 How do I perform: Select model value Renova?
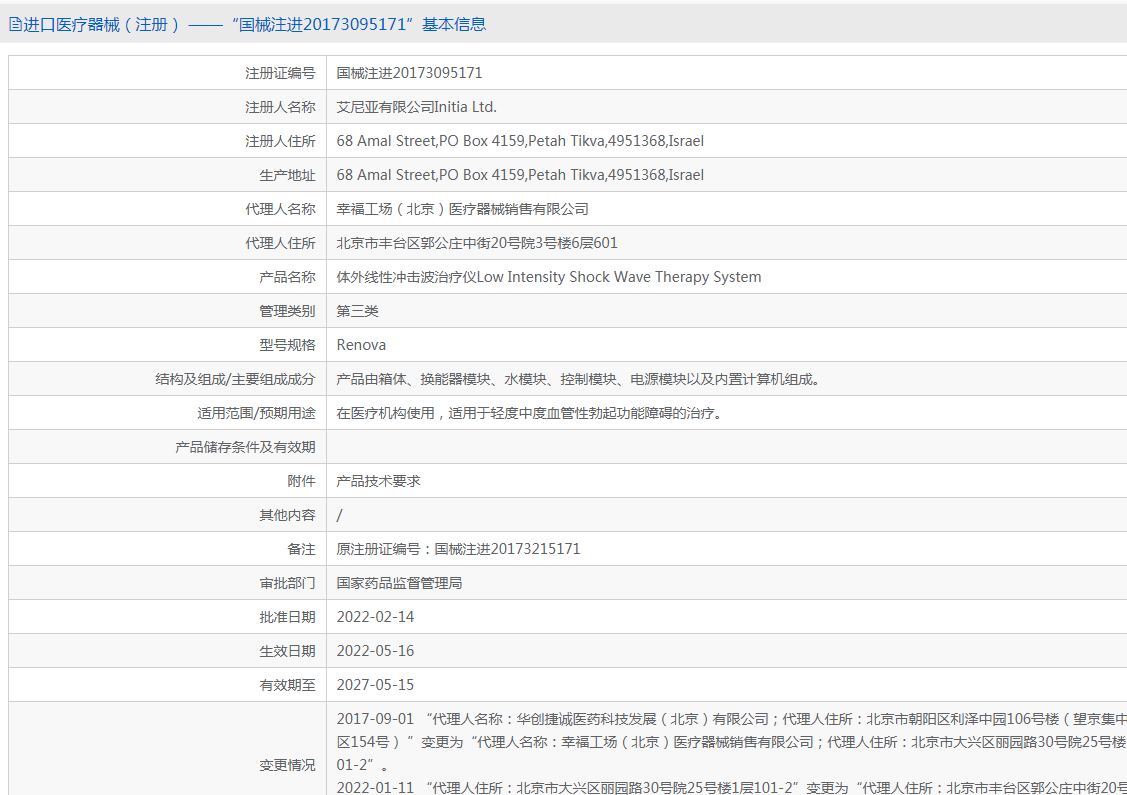(x=361, y=345)
